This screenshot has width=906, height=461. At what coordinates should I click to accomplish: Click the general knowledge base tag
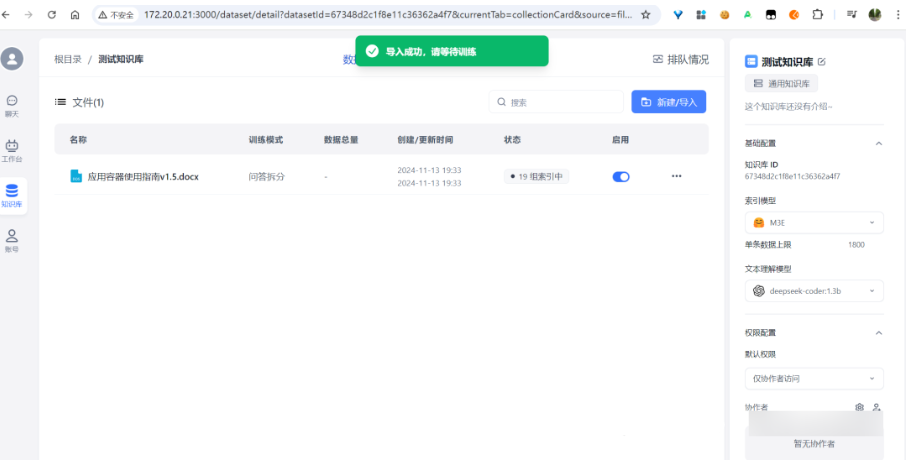781,84
